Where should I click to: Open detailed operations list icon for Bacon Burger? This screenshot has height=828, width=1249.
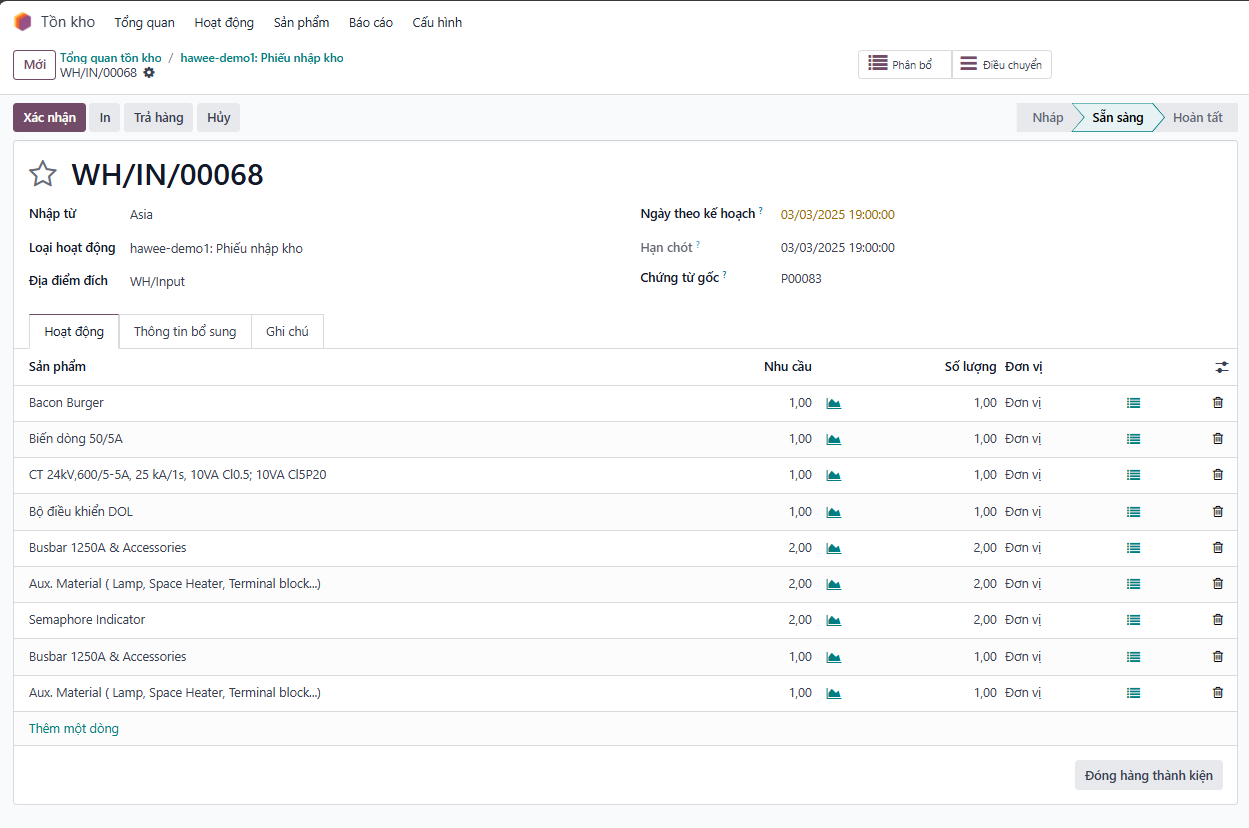1133,403
